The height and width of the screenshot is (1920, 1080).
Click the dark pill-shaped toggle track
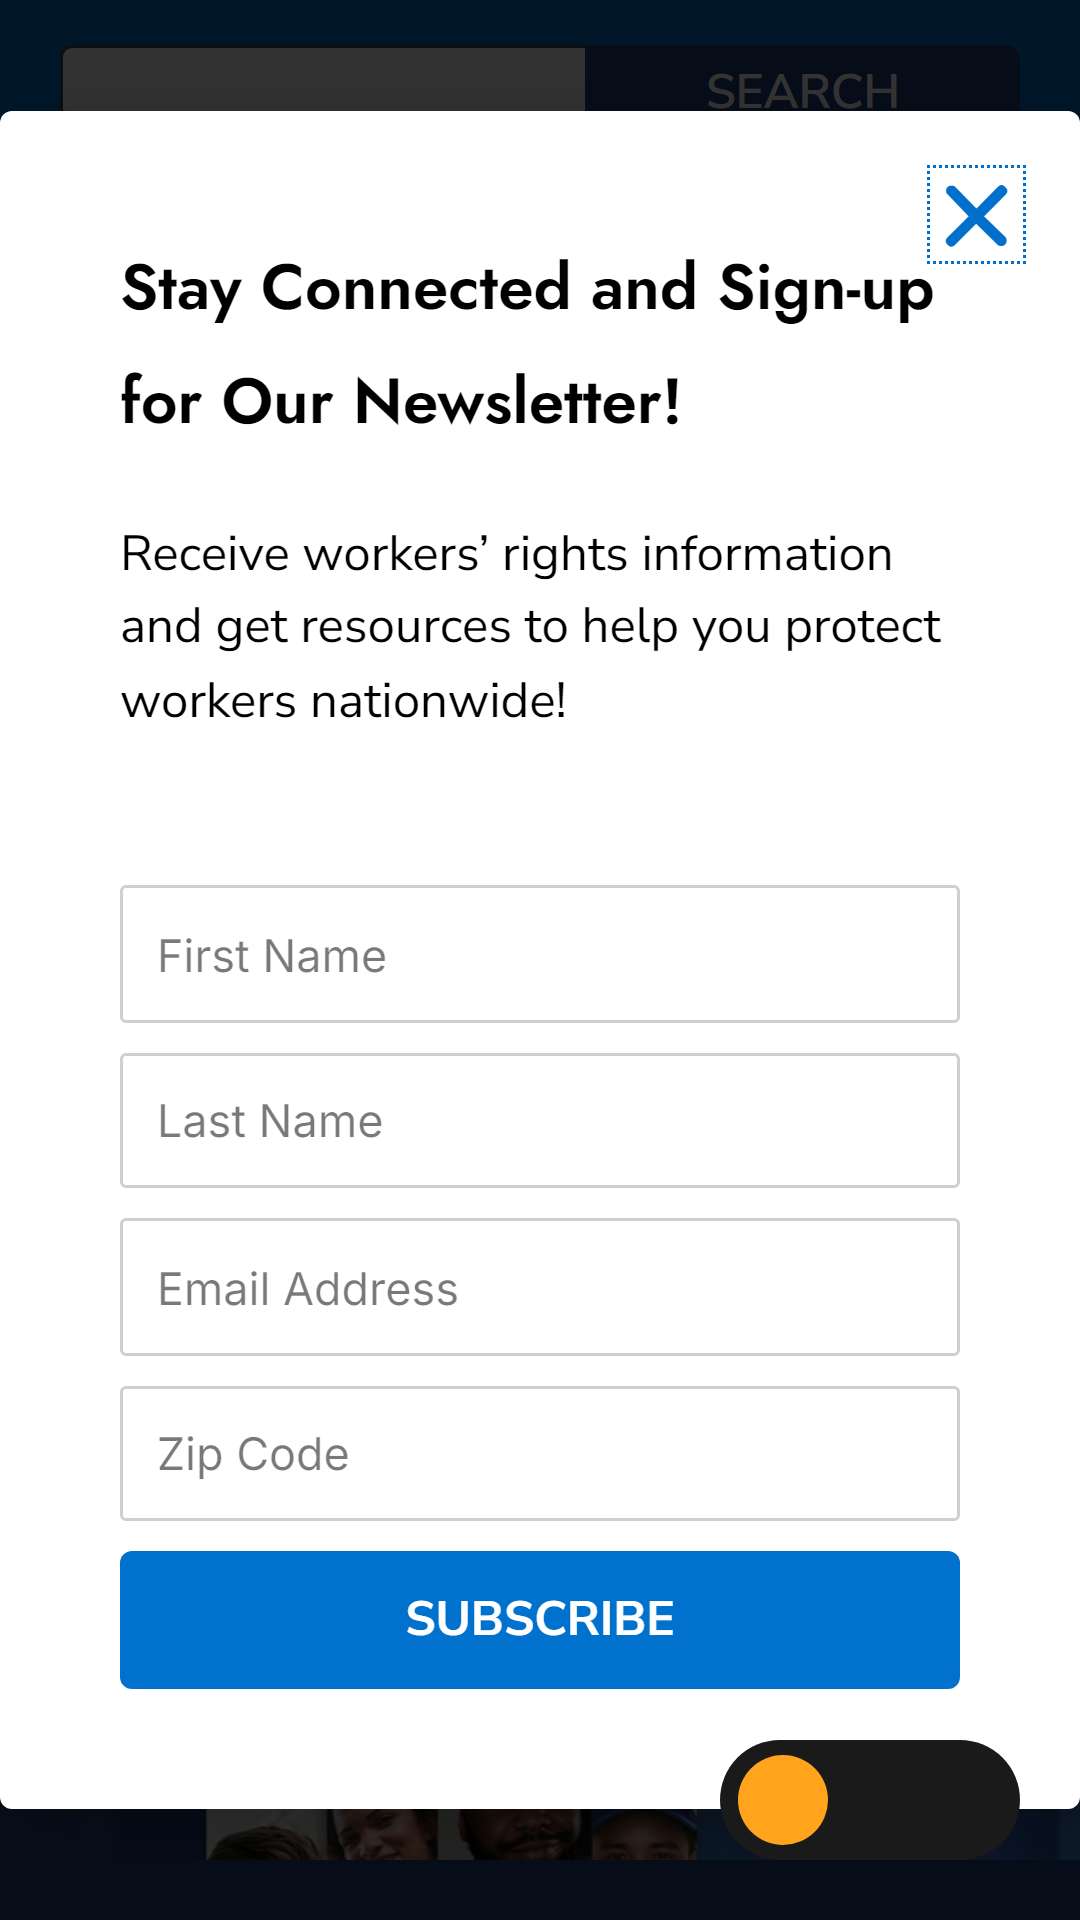tap(870, 1800)
